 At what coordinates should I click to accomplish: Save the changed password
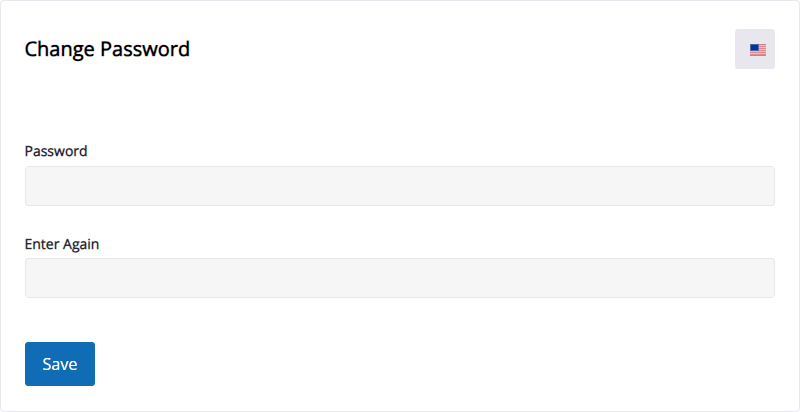pos(60,364)
